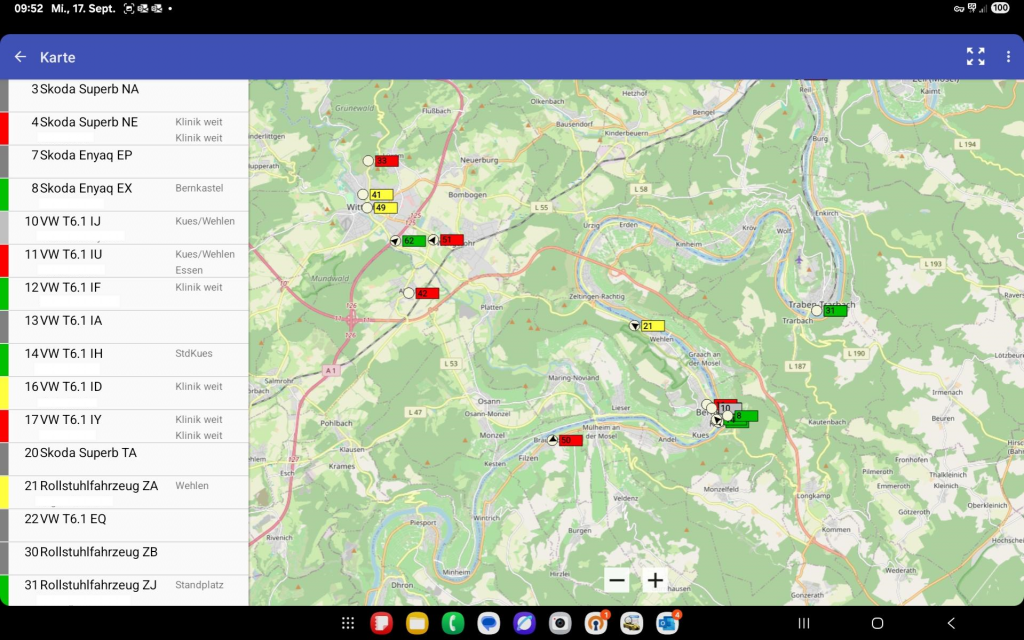
Task: Click red status bar of 11 VW T6.1 IU
Action: [4, 261]
